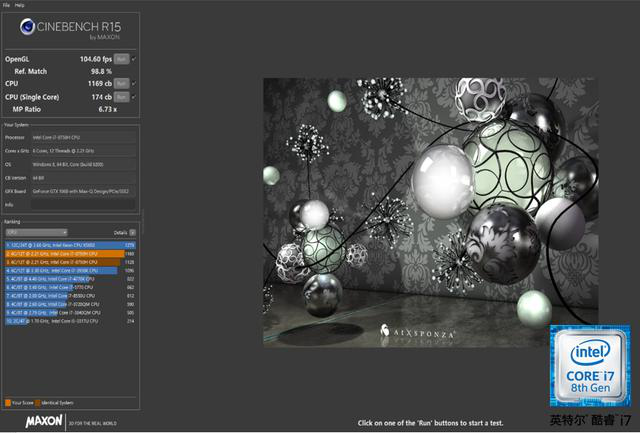
Task: Click the MP Ratio 6.73 x value
Action: coord(108,109)
